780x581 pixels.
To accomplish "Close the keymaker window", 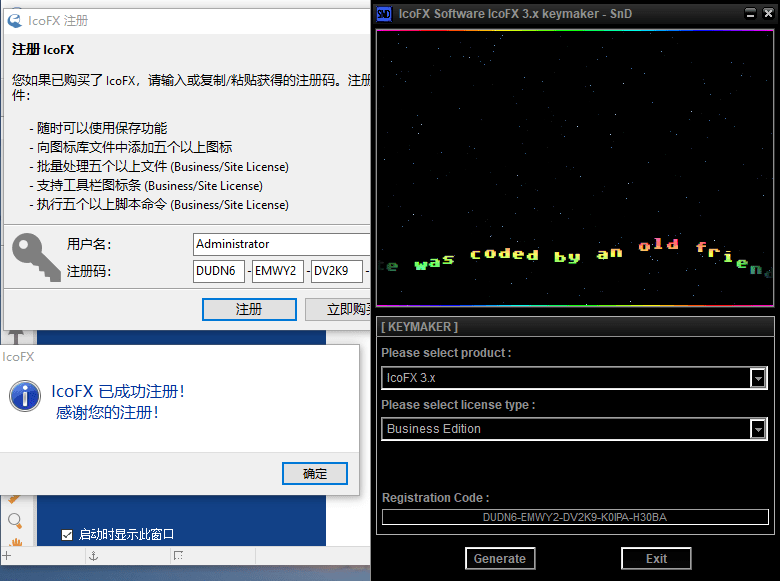I will (x=768, y=13).
